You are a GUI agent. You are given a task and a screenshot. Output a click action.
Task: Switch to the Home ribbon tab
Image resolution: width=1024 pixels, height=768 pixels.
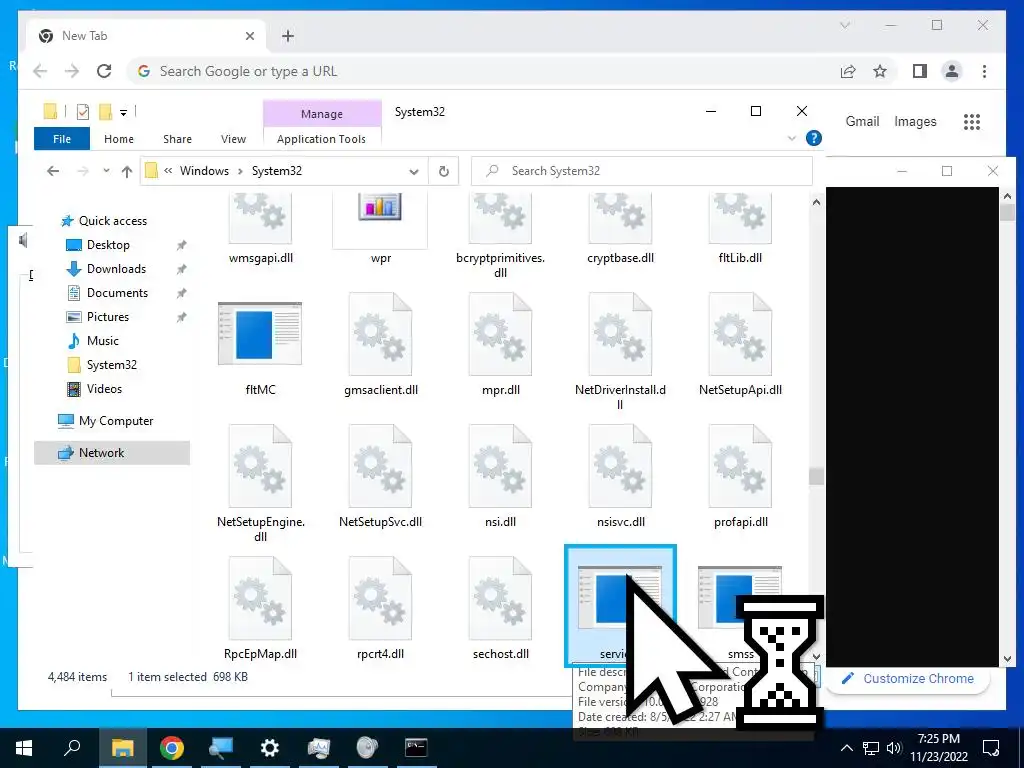(x=119, y=138)
